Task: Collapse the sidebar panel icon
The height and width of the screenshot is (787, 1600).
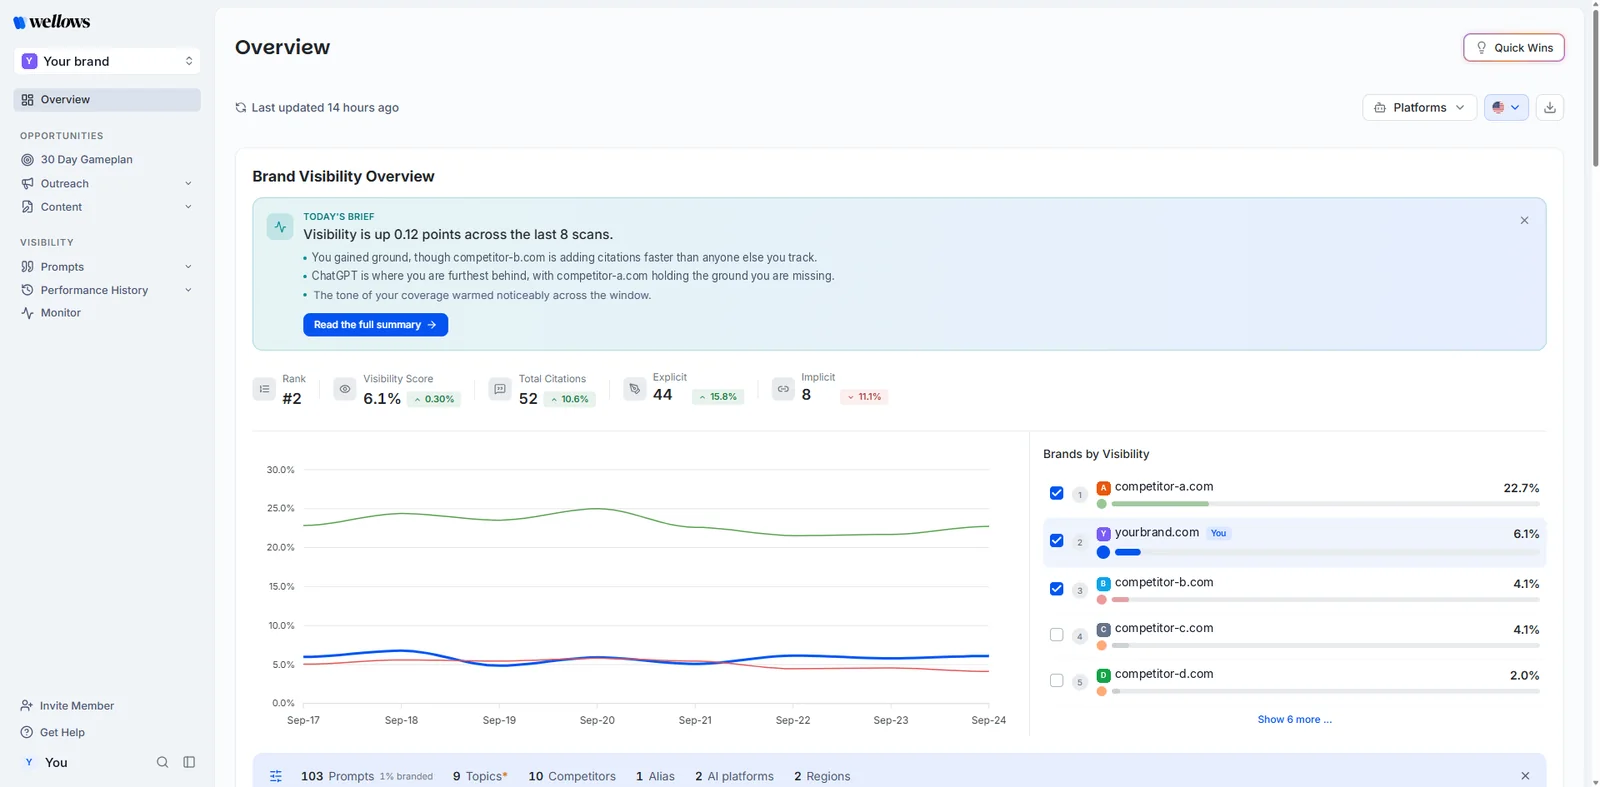Action: pyautogui.click(x=189, y=762)
